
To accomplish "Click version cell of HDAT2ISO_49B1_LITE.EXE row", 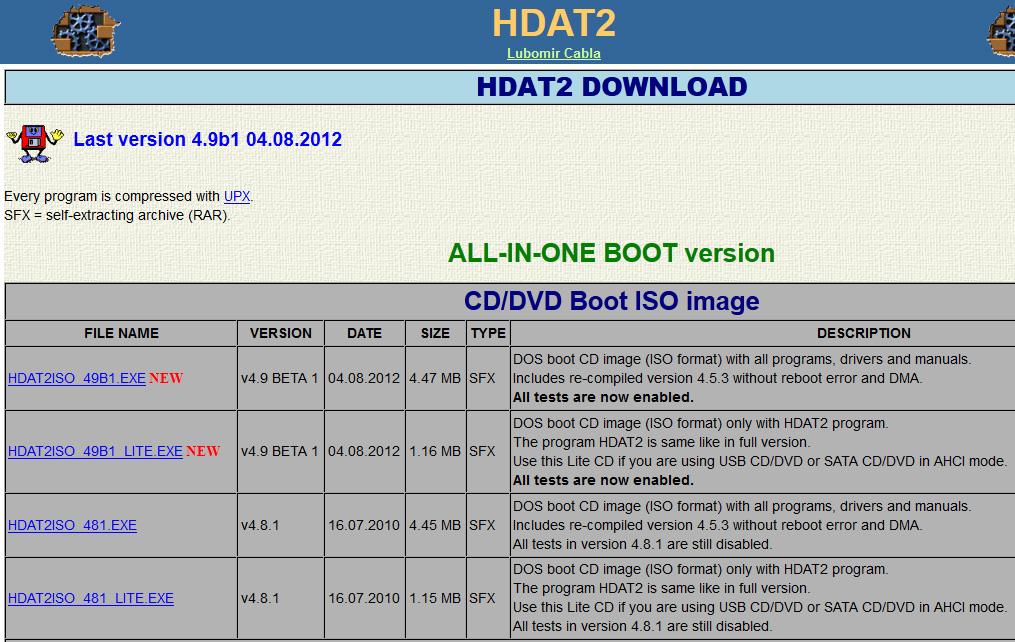I will (280, 451).
